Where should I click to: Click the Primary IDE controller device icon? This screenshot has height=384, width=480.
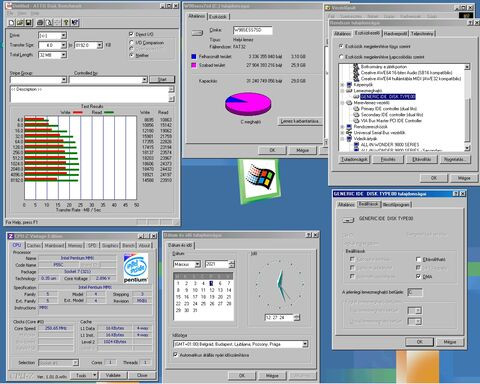[x=356, y=109]
